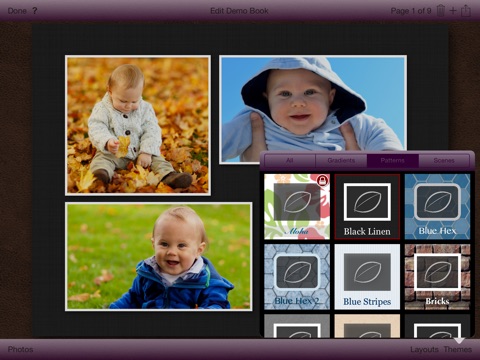Switch to the All themes tab
480x360 pixels.
tap(289, 161)
